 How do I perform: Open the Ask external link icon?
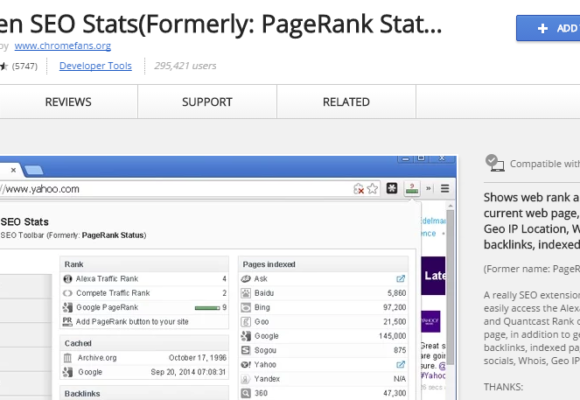[x=401, y=279]
